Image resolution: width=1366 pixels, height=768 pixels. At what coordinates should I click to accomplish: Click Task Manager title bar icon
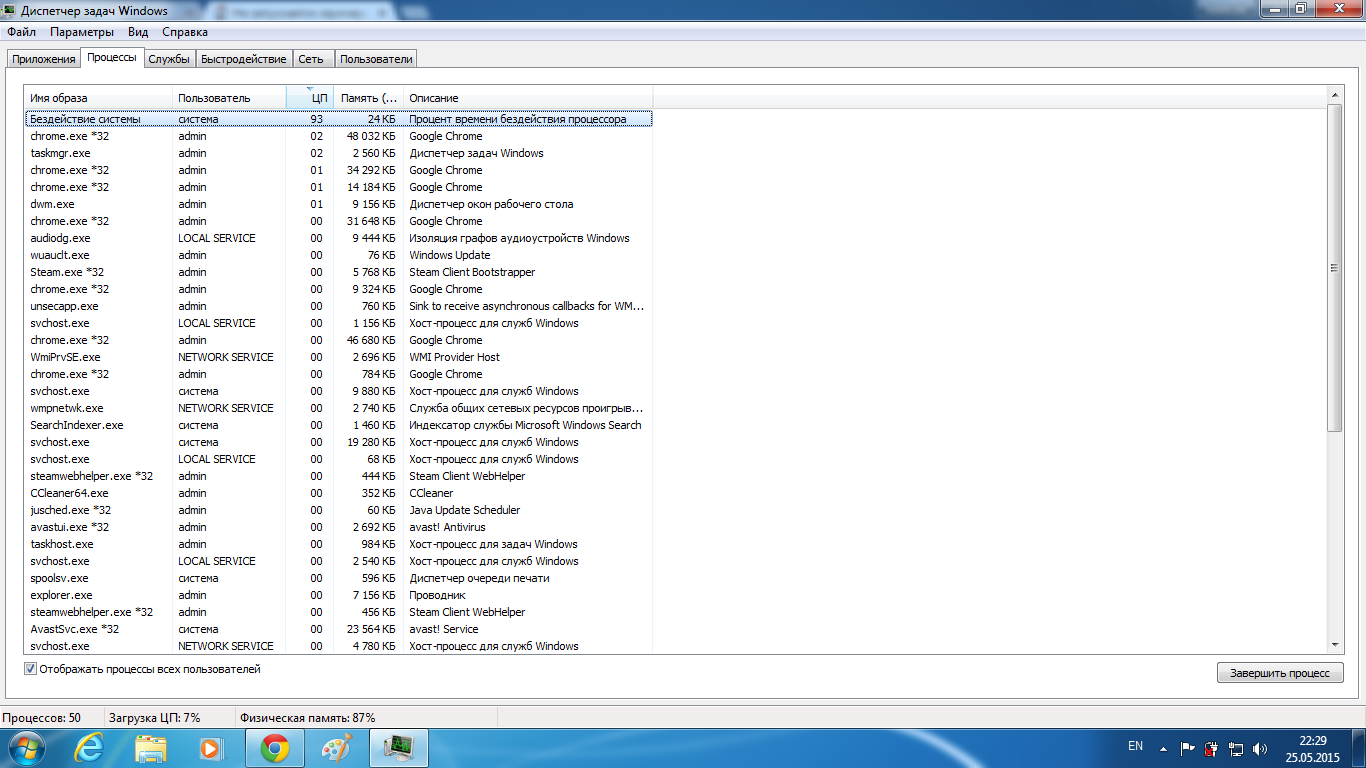(x=10, y=10)
